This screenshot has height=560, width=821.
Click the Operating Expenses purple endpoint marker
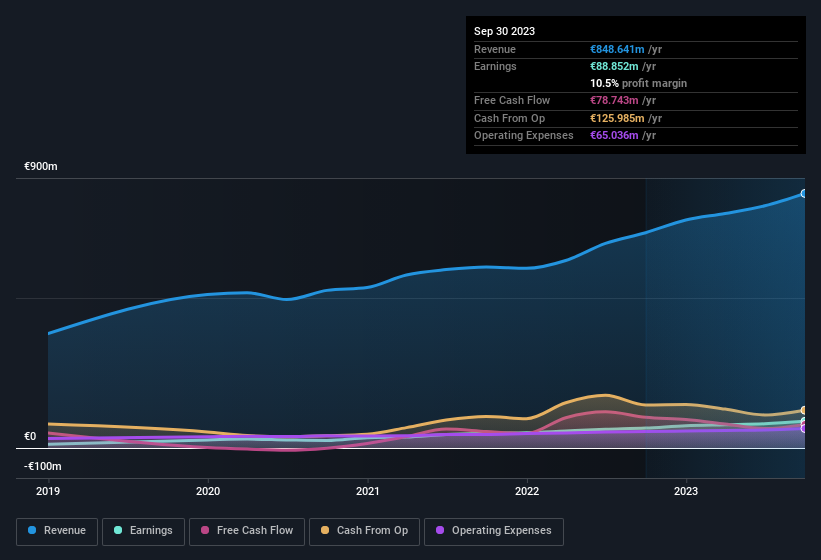[x=804, y=429]
